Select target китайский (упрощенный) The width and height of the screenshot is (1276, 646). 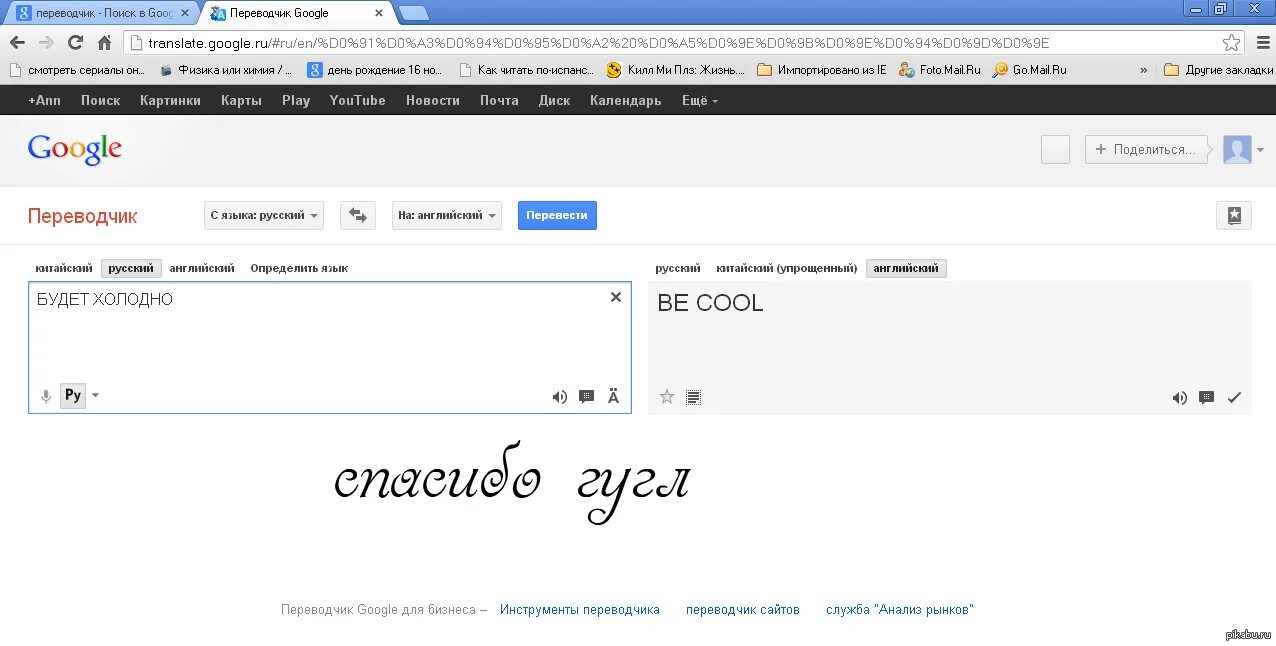787,268
